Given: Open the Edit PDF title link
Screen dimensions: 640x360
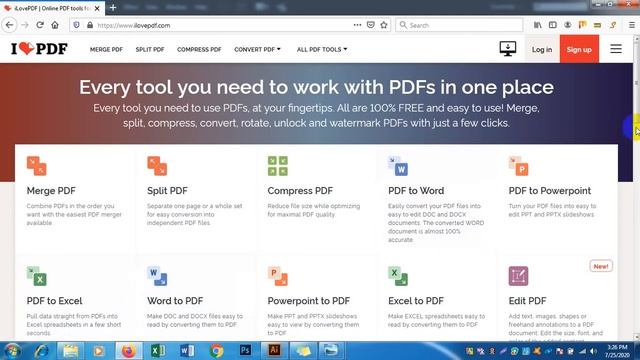Looking at the screenshot, I should [x=527, y=301].
